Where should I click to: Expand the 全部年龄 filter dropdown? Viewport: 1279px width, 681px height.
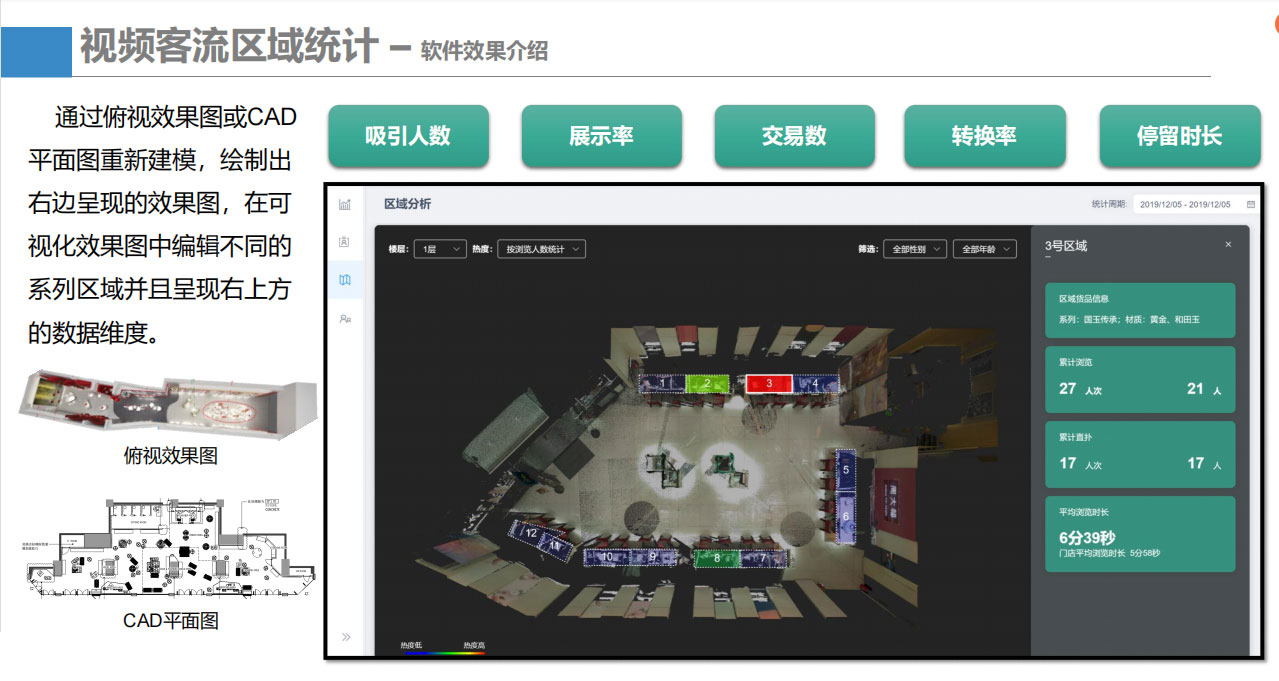[984, 249]
